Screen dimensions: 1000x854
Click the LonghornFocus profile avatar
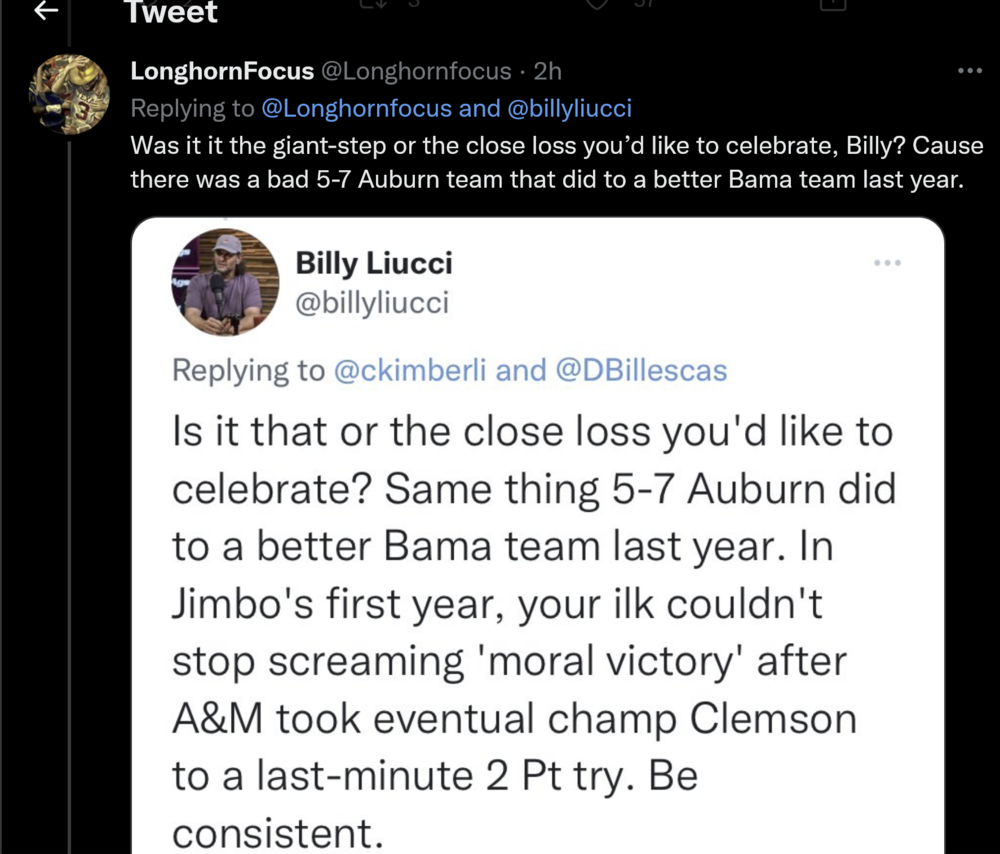(x=69, y=94)
